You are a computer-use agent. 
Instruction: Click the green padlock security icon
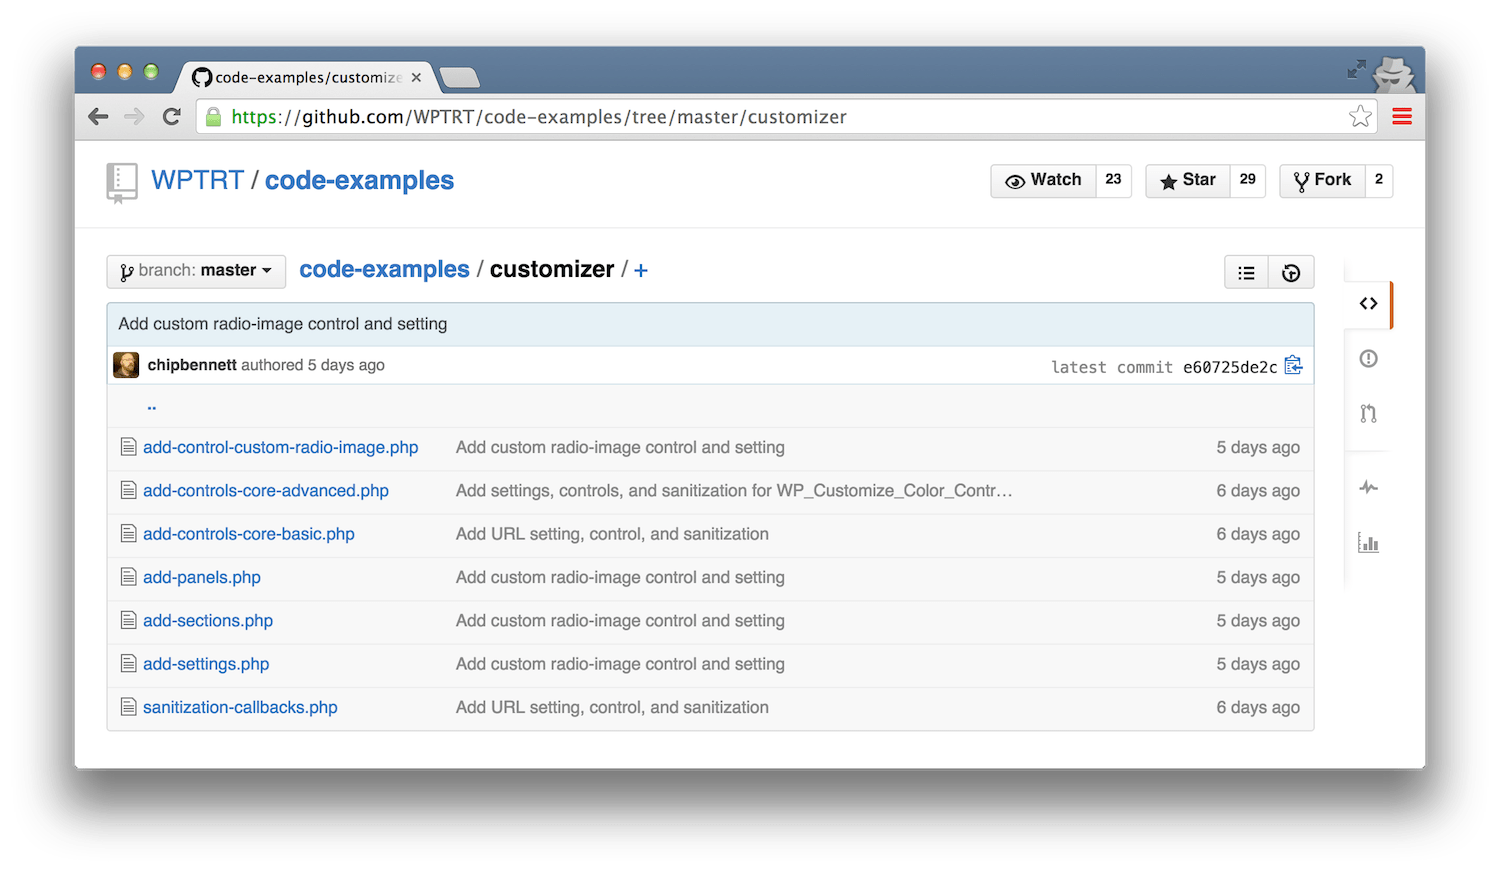(x=213, y=117)
